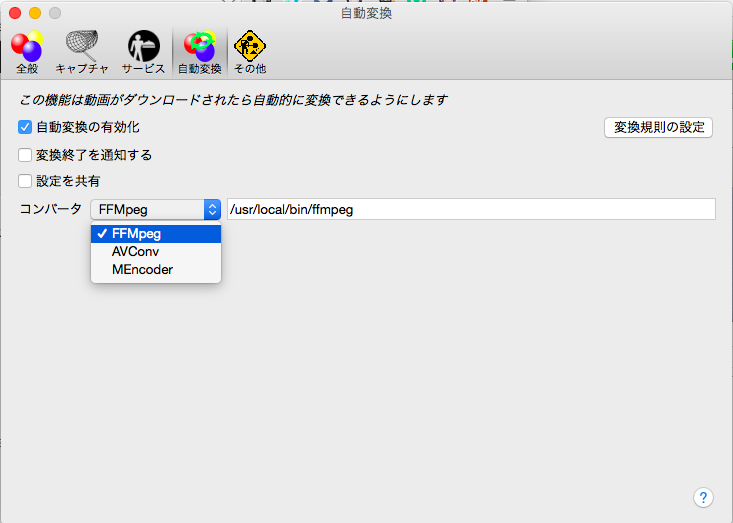This screenshot has width=733, height=523.
Task: Click the /usr/local/bin/ffmpeg path field
Action: pos(471,209)
